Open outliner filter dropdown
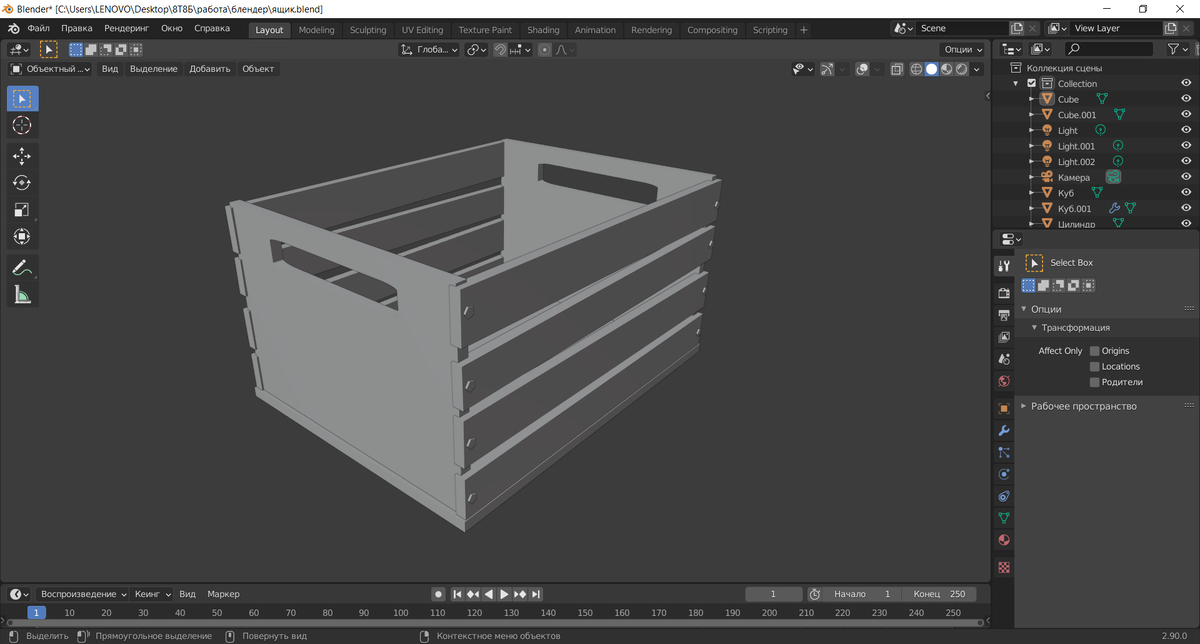This screenshot has height=644, width=1200. [x=1178, y=49]
